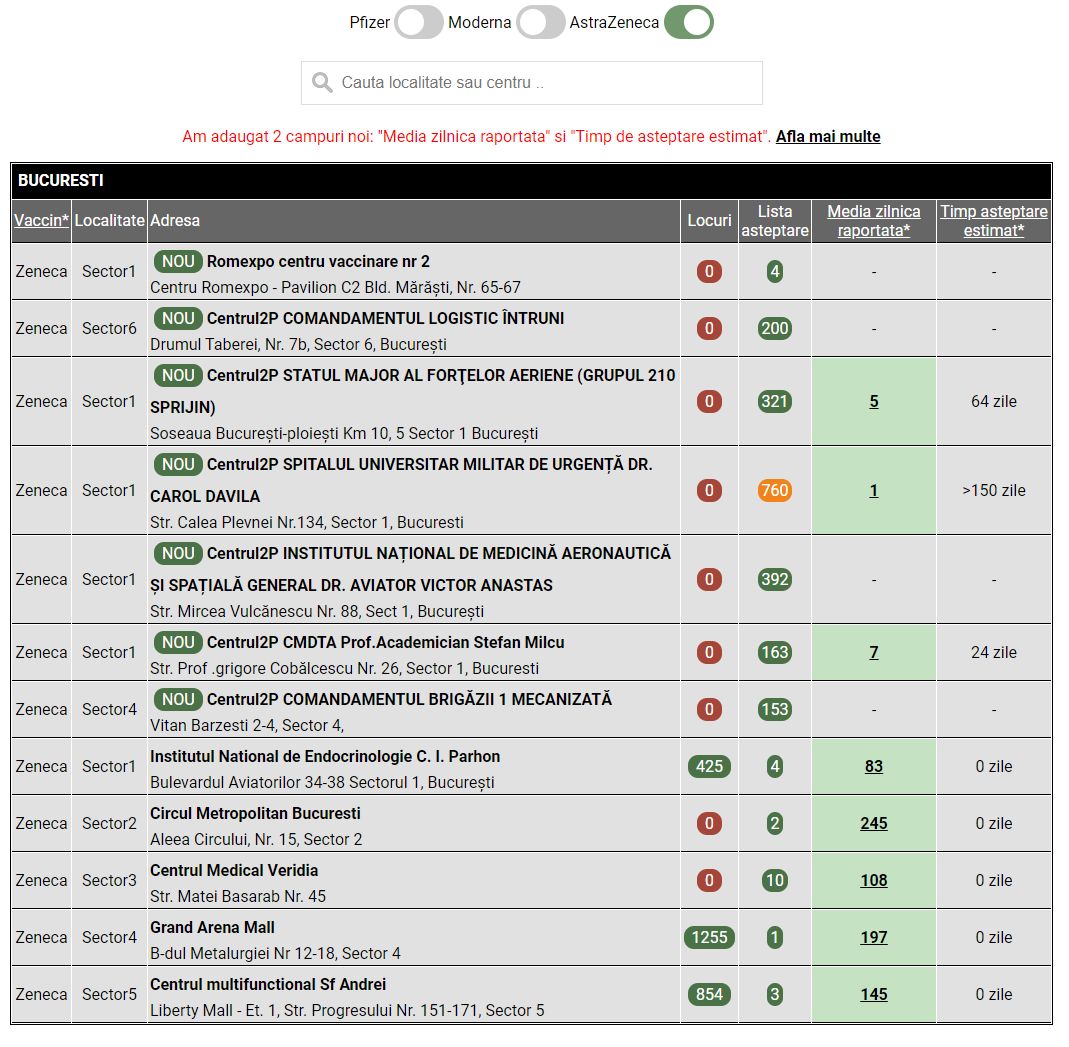Image resolution: width=1069 pixels, height=1047 pixels.
Task: Click the '64 zile' waiting time cell
Action: pos(993,401)
